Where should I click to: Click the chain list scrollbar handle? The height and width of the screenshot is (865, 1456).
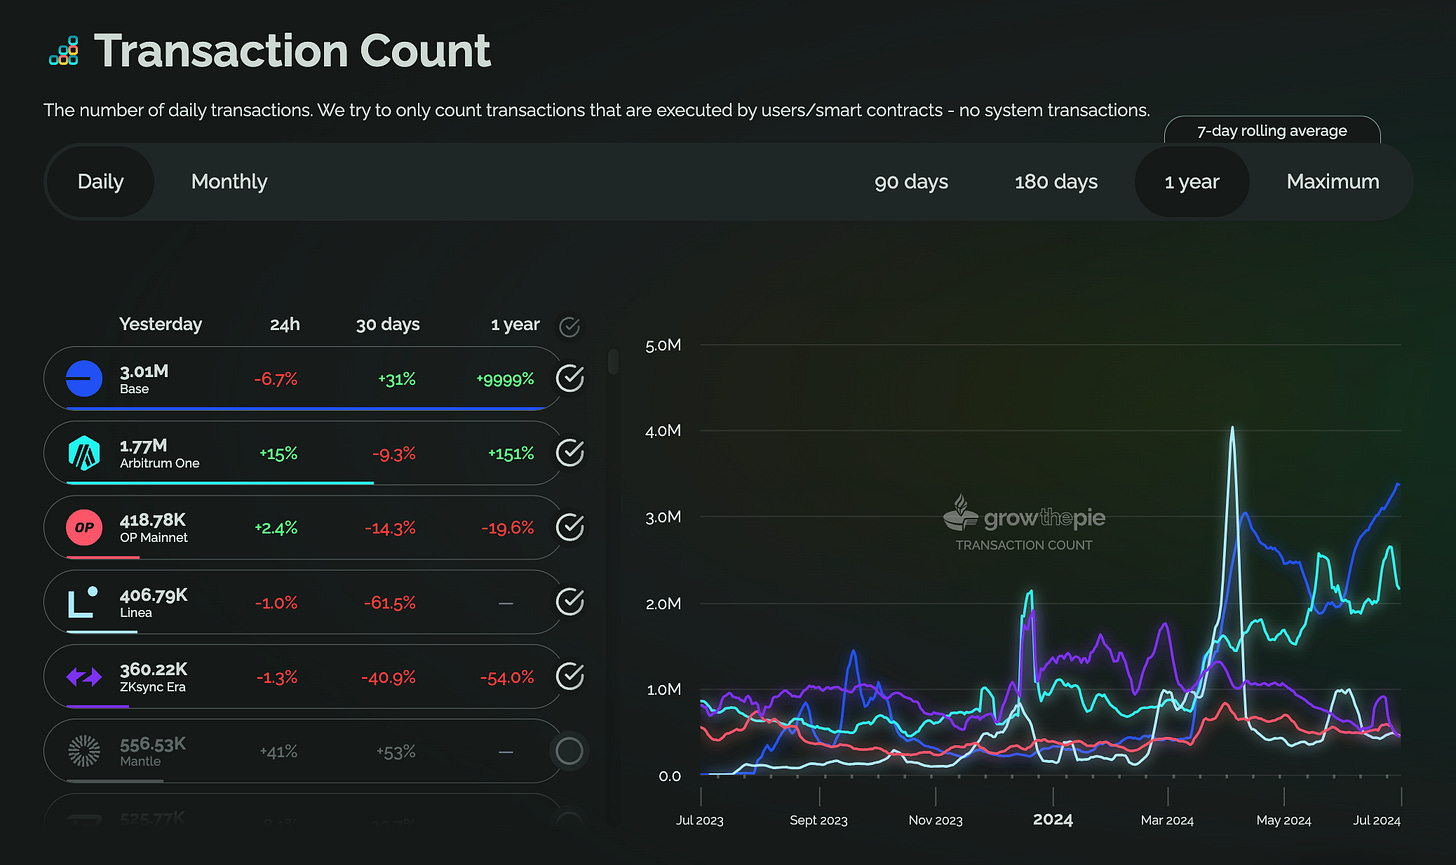click(613, 360)
